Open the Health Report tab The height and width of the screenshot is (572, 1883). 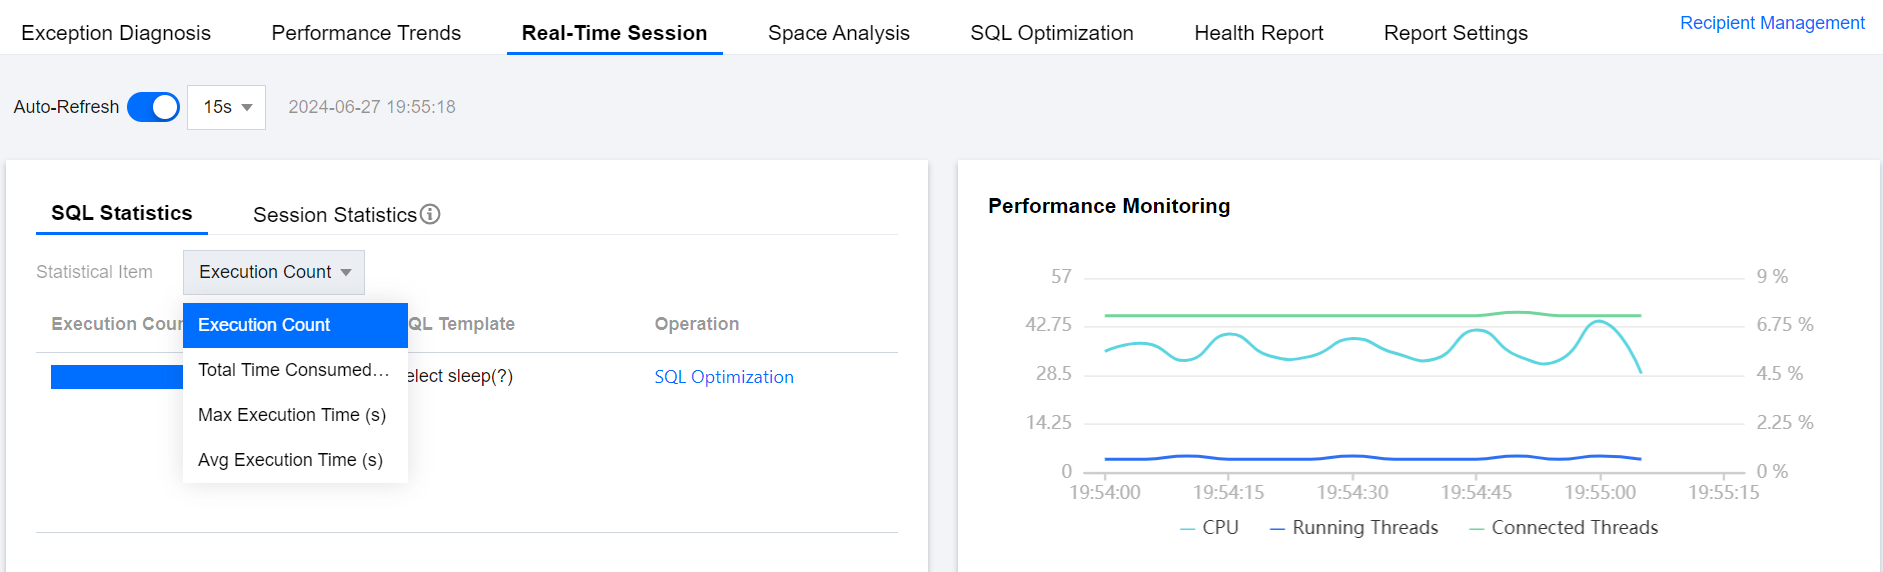1258,33
